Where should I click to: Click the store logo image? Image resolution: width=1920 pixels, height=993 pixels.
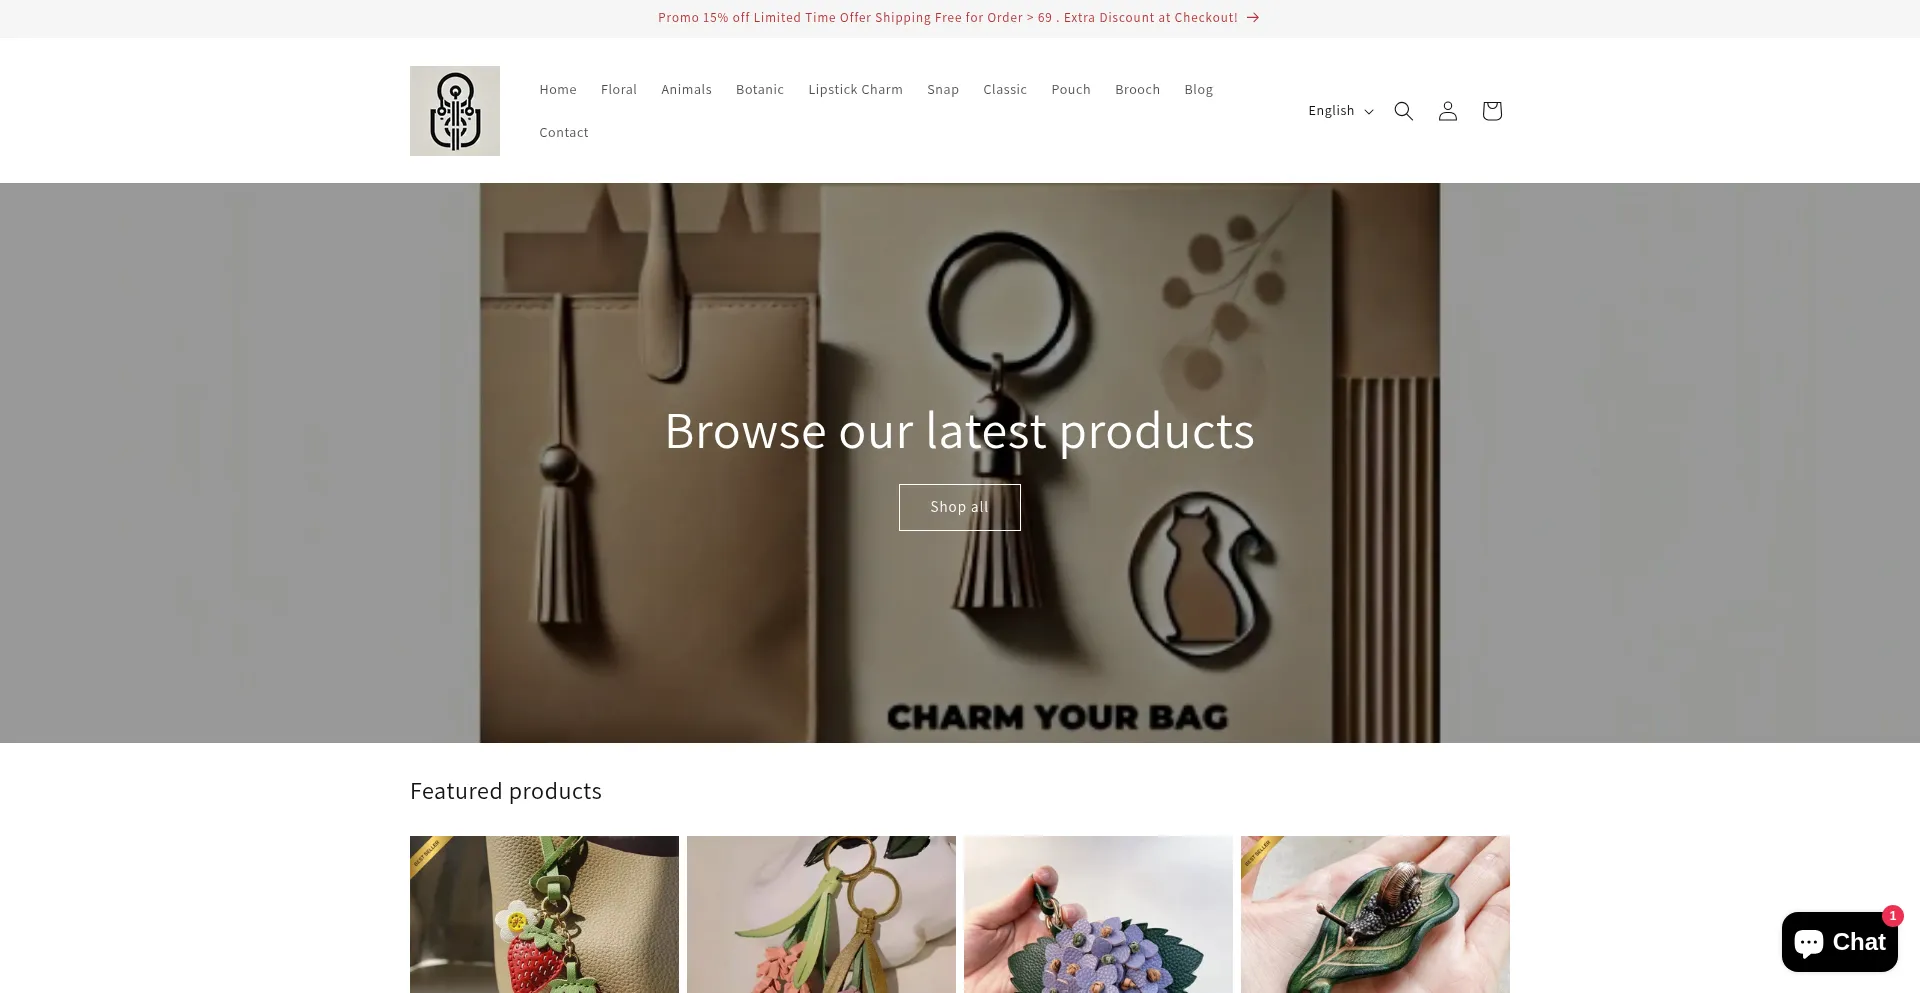[455, 111]
